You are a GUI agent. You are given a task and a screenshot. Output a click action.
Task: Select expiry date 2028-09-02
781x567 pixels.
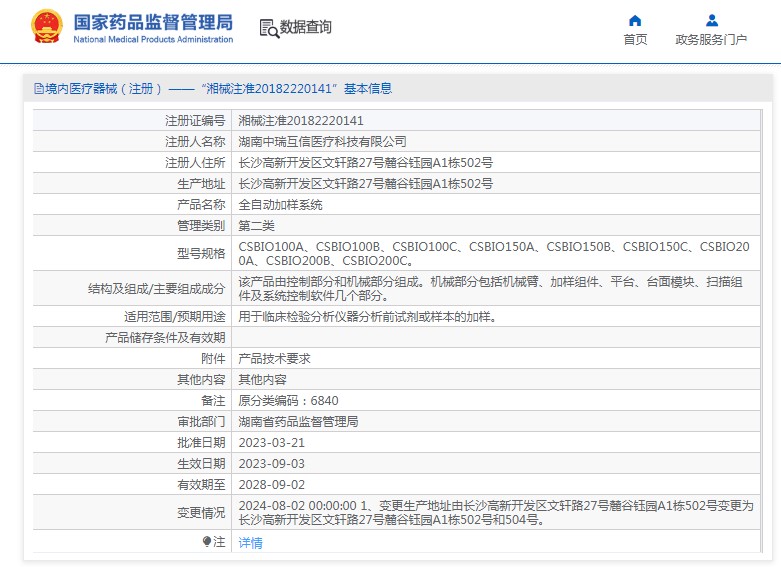[271, 484]
